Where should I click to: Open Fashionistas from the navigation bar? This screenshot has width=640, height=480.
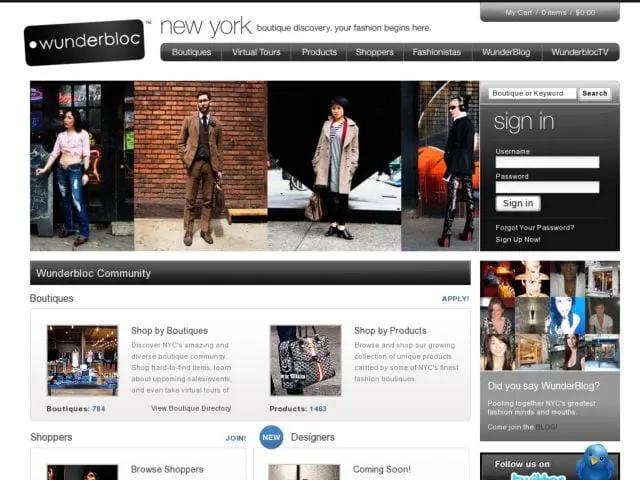point(436,52)
